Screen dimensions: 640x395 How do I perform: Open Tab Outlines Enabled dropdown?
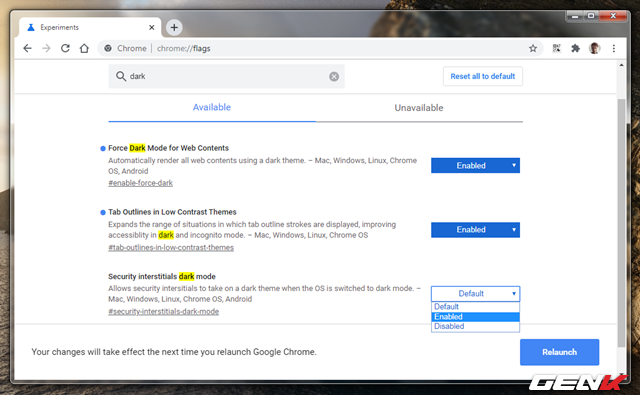click(476, 229)
